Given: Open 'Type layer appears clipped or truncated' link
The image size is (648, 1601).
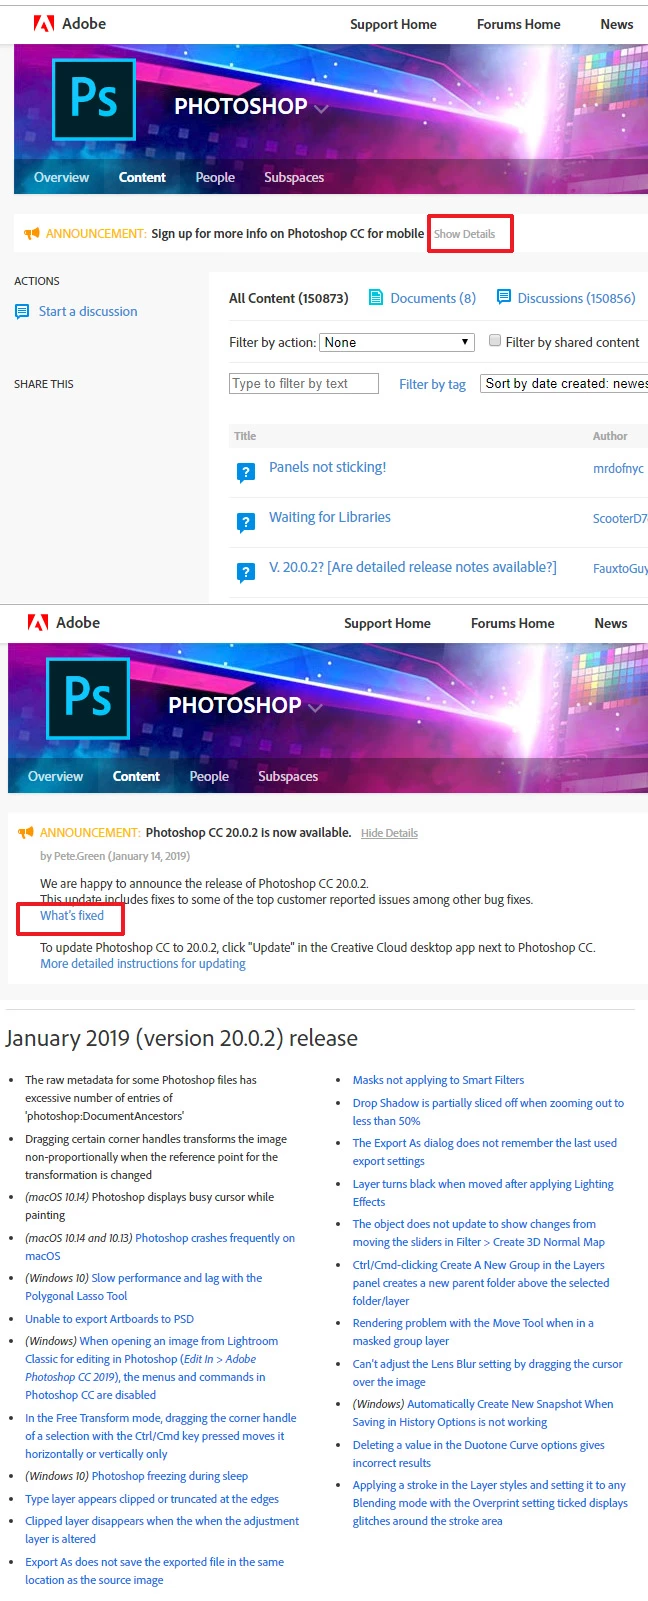Looking at the screenshot, I should (x=152, y=1499).
